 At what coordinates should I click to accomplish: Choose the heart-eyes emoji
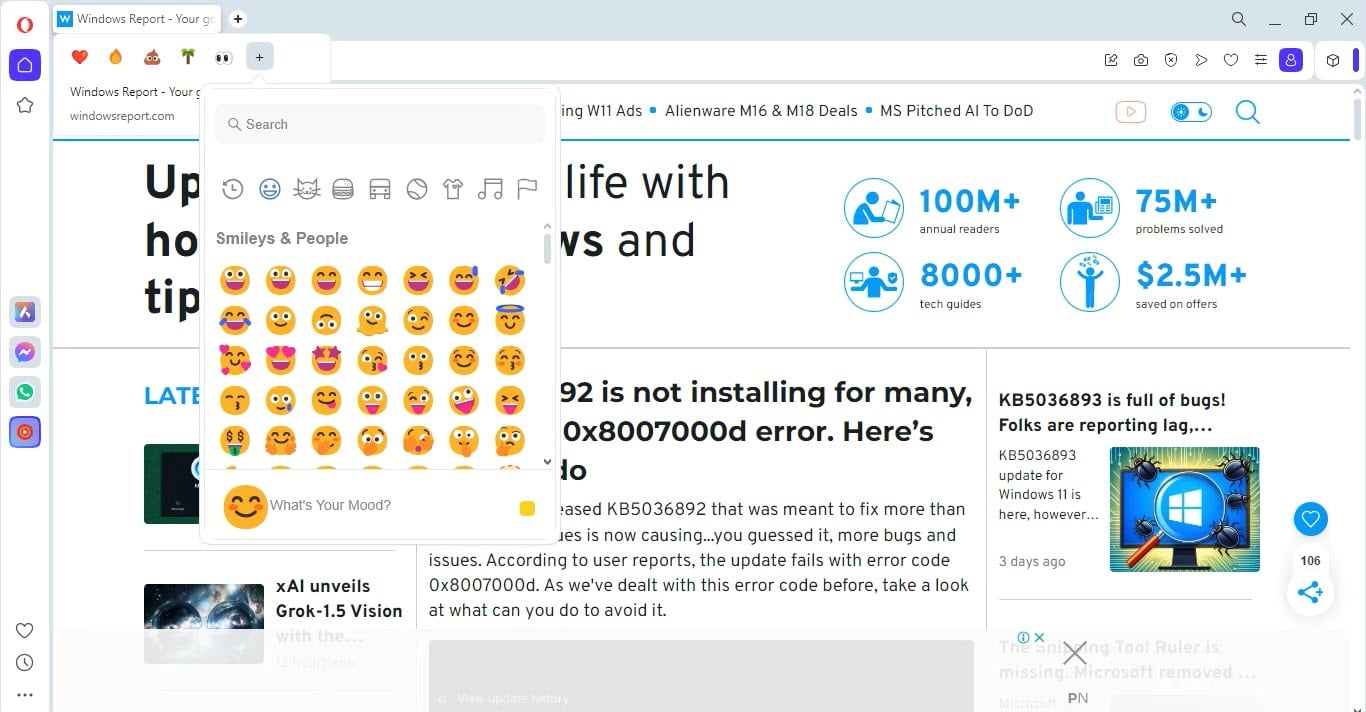(x=281, y=360)
